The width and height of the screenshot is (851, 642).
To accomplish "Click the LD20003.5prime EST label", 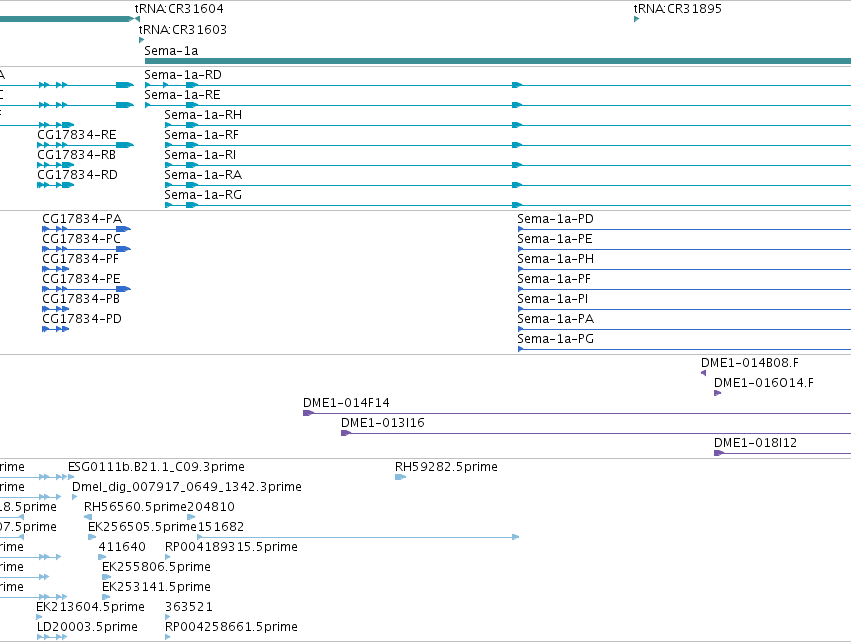I will 87,627.
